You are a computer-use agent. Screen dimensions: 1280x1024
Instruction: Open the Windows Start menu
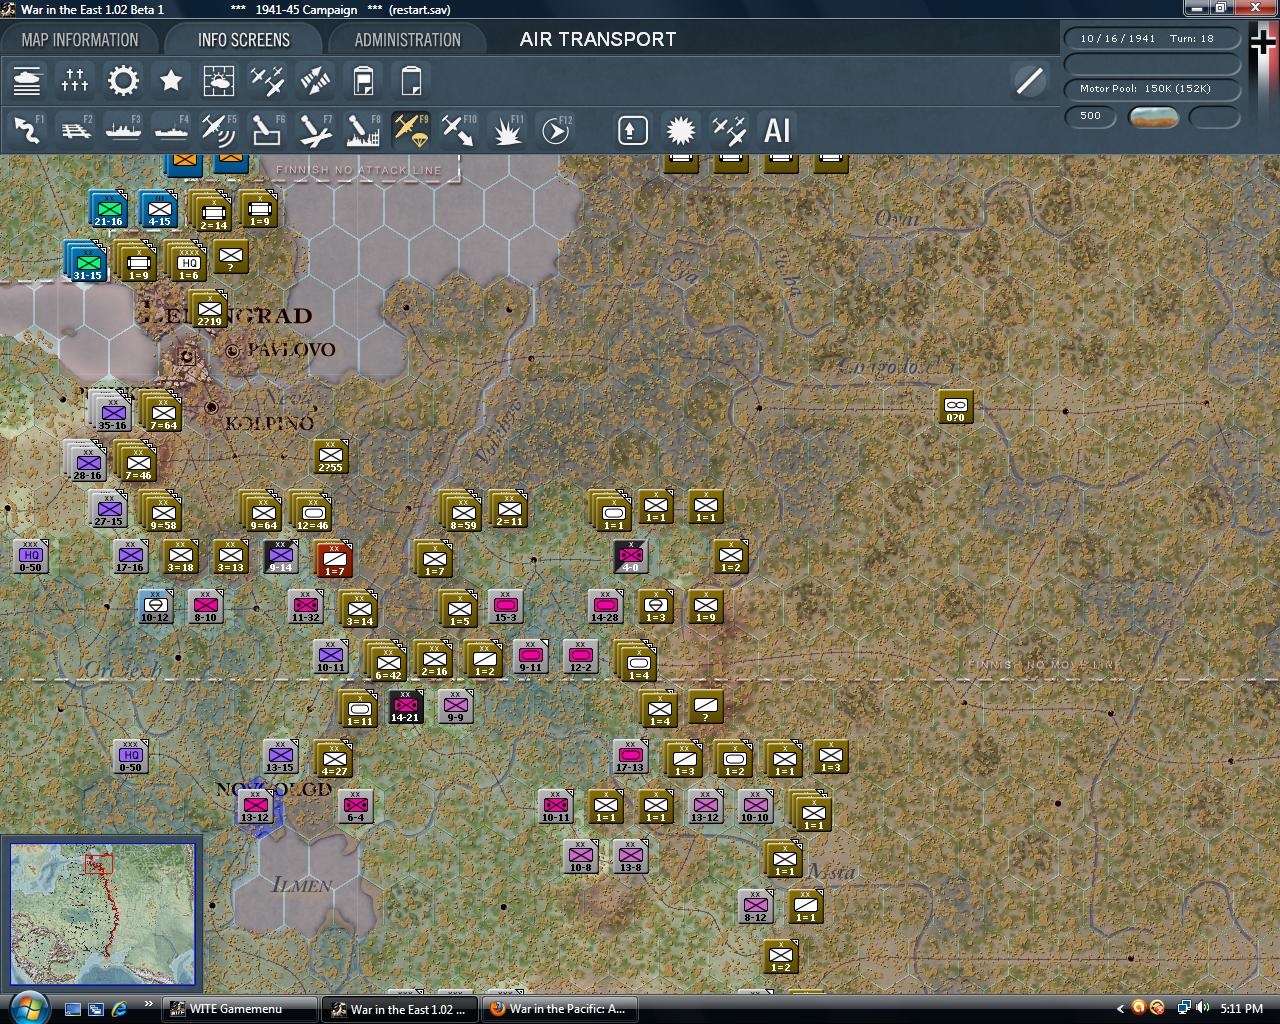tap(27, 1007)
